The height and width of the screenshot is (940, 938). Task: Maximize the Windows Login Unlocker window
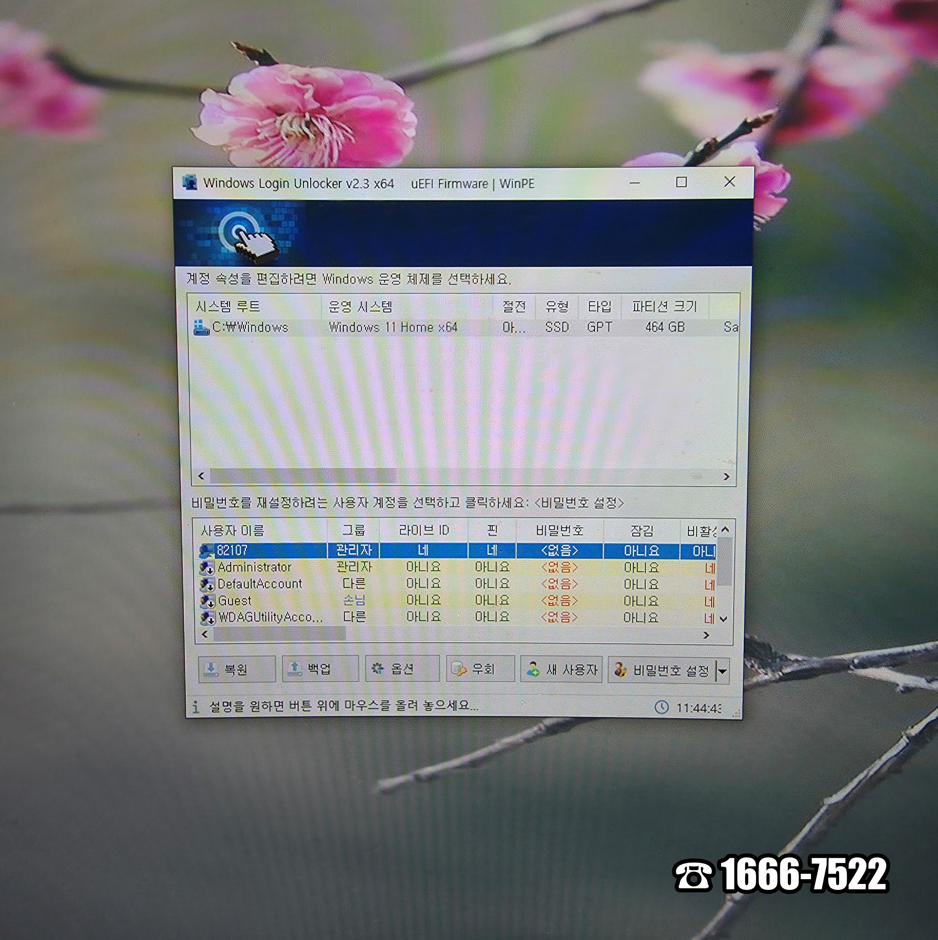point(681,182)
